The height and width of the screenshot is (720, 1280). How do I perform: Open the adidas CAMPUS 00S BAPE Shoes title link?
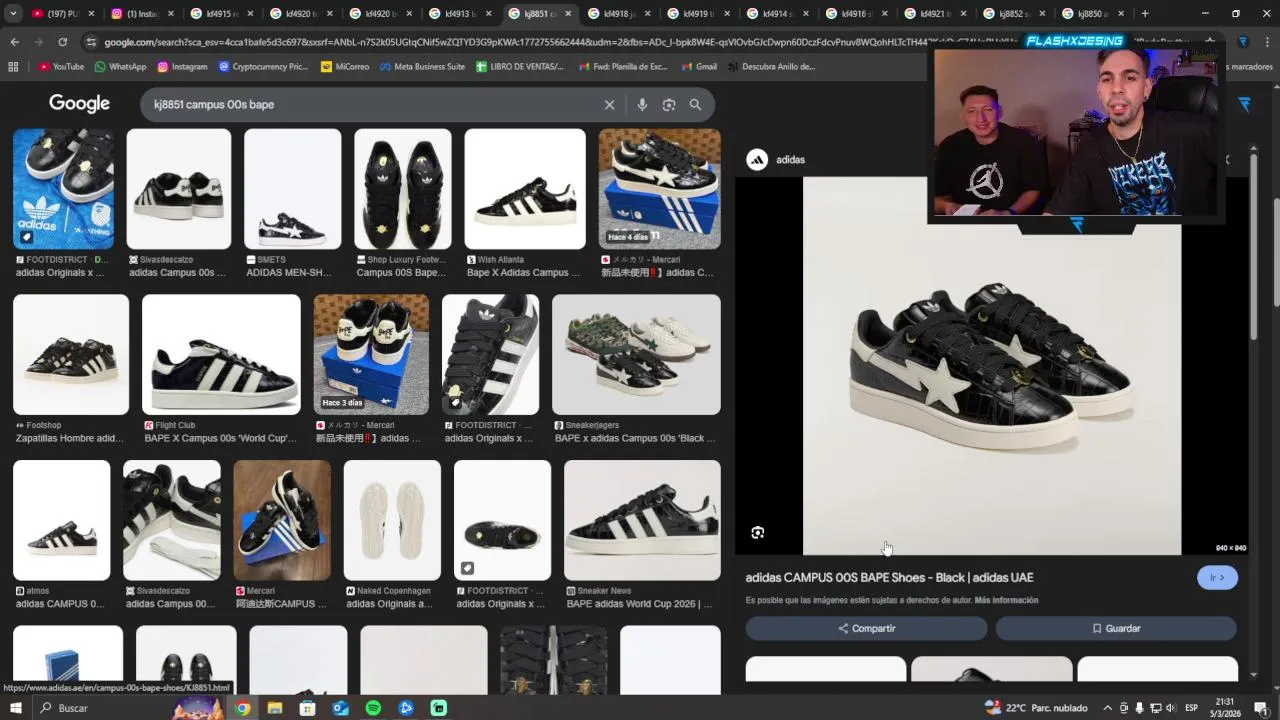click(889, 578)
